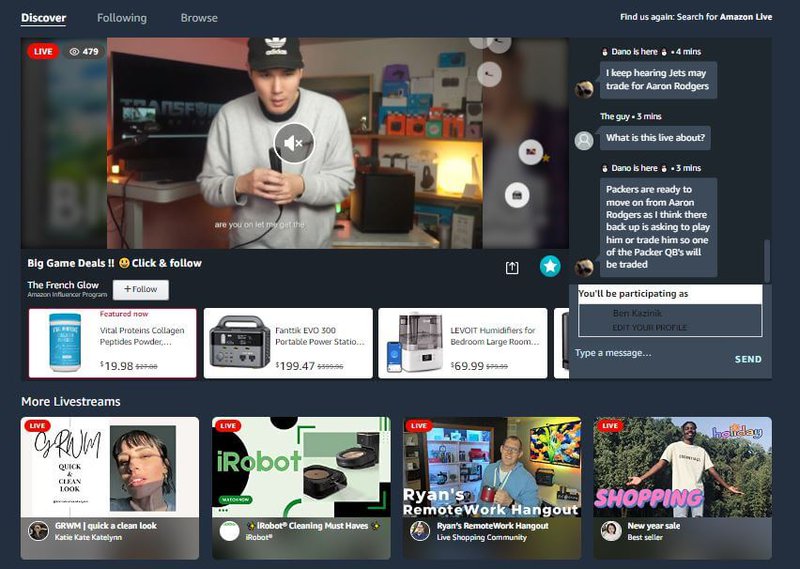The width and height of the screenshot is (800, 569).
Task: Open Dano is here's avatar beside the Packers message
Action: click(584, 267)
